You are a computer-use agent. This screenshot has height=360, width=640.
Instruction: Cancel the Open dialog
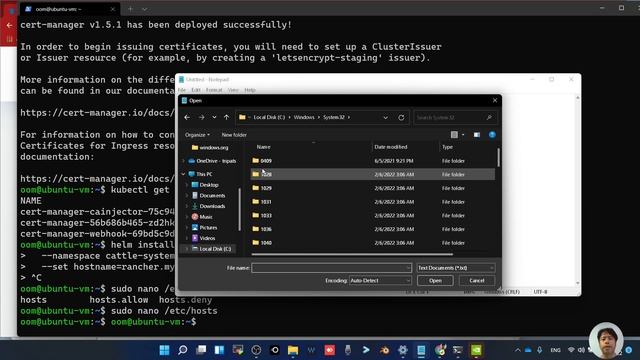tap(477, 280)
